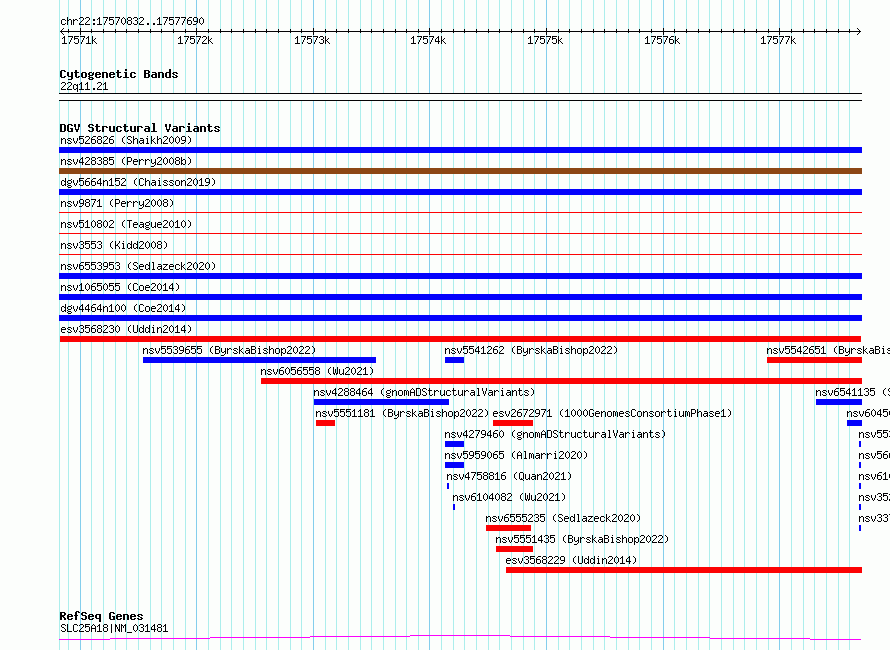Open the dgv5664n152 (Chaisson2019) label

pyautogui.click(x=138, y=182)
